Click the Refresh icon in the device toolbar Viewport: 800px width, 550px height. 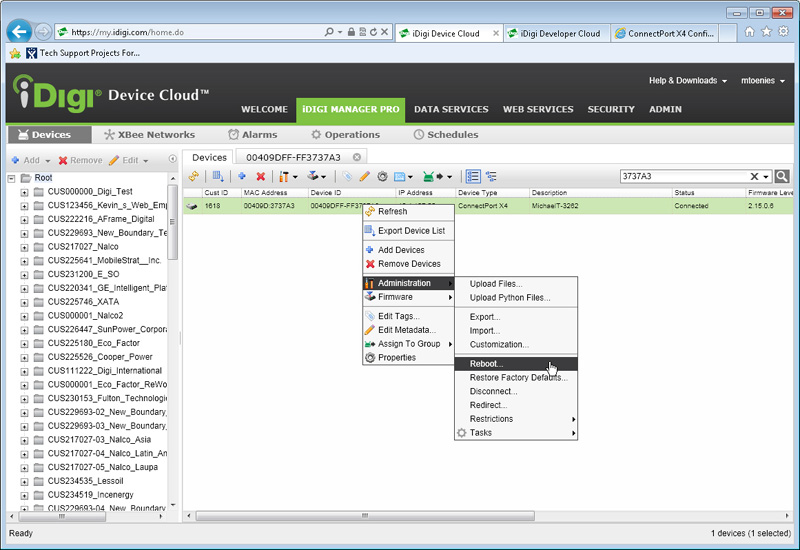[194, 176]
